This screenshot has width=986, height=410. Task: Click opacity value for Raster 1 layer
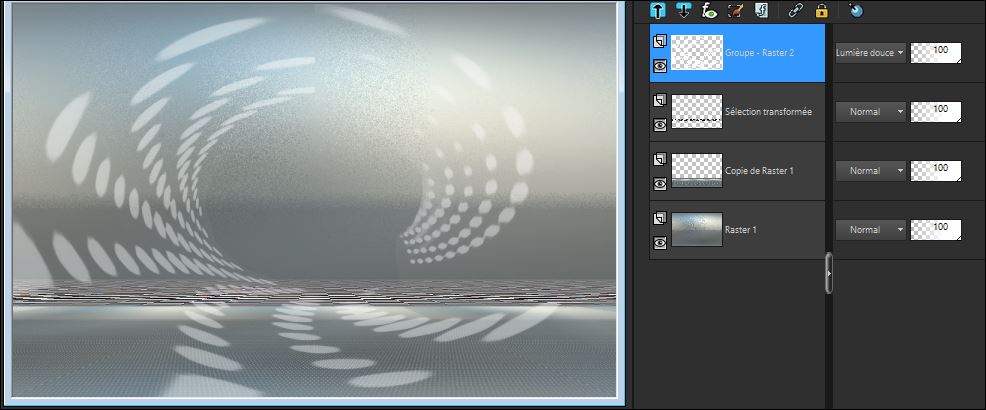coord(936,230)
